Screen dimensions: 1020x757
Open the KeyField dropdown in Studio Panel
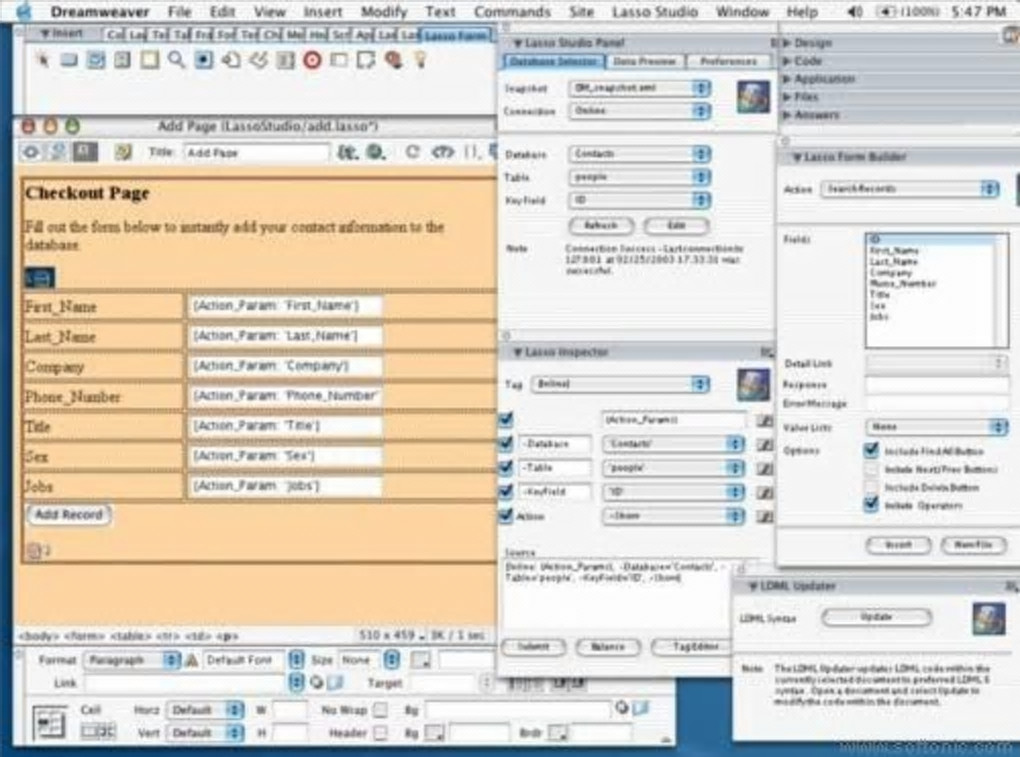639,200
